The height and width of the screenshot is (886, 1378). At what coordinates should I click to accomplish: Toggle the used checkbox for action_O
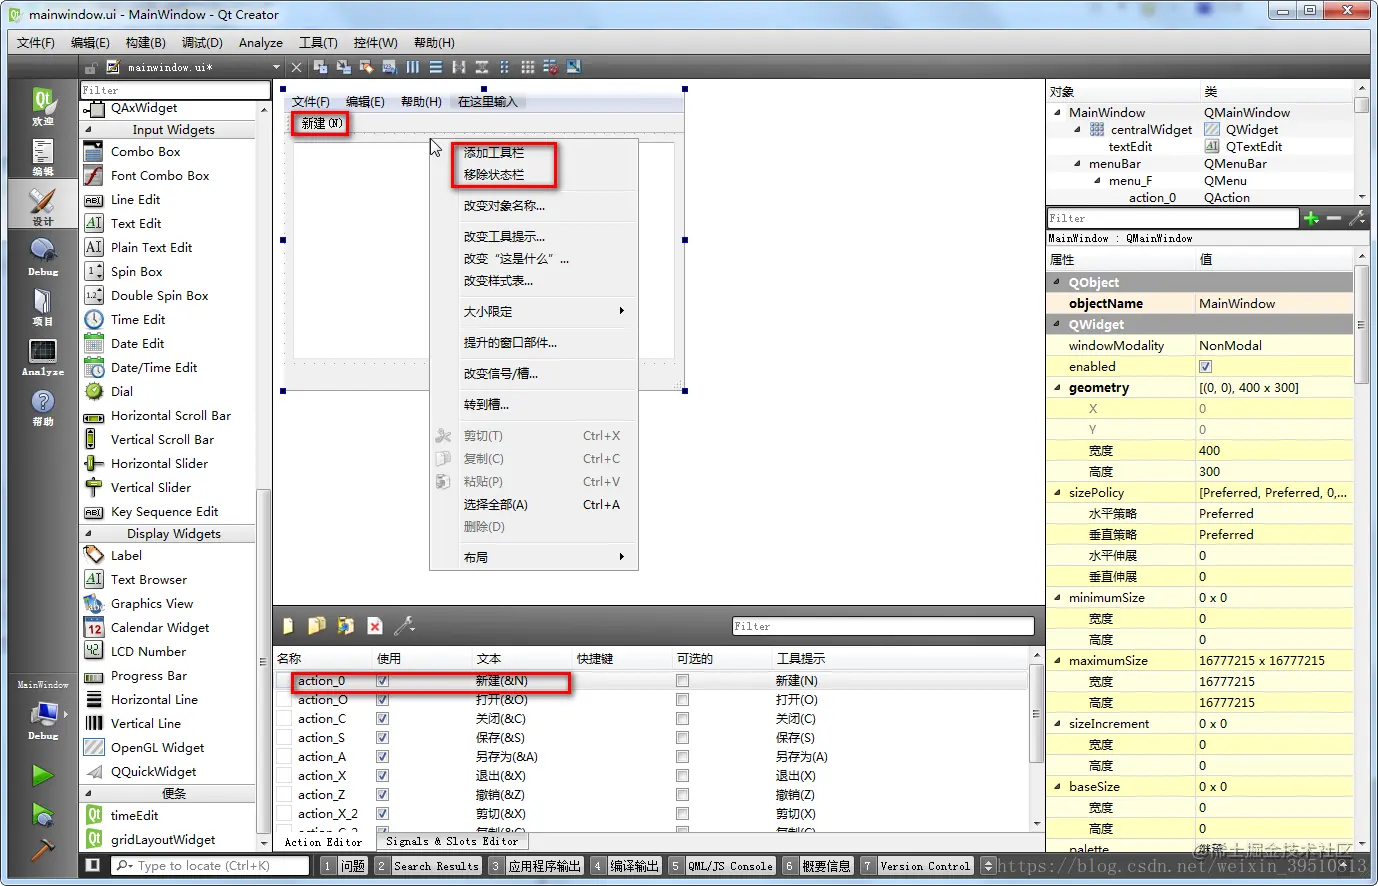[382, 700]
